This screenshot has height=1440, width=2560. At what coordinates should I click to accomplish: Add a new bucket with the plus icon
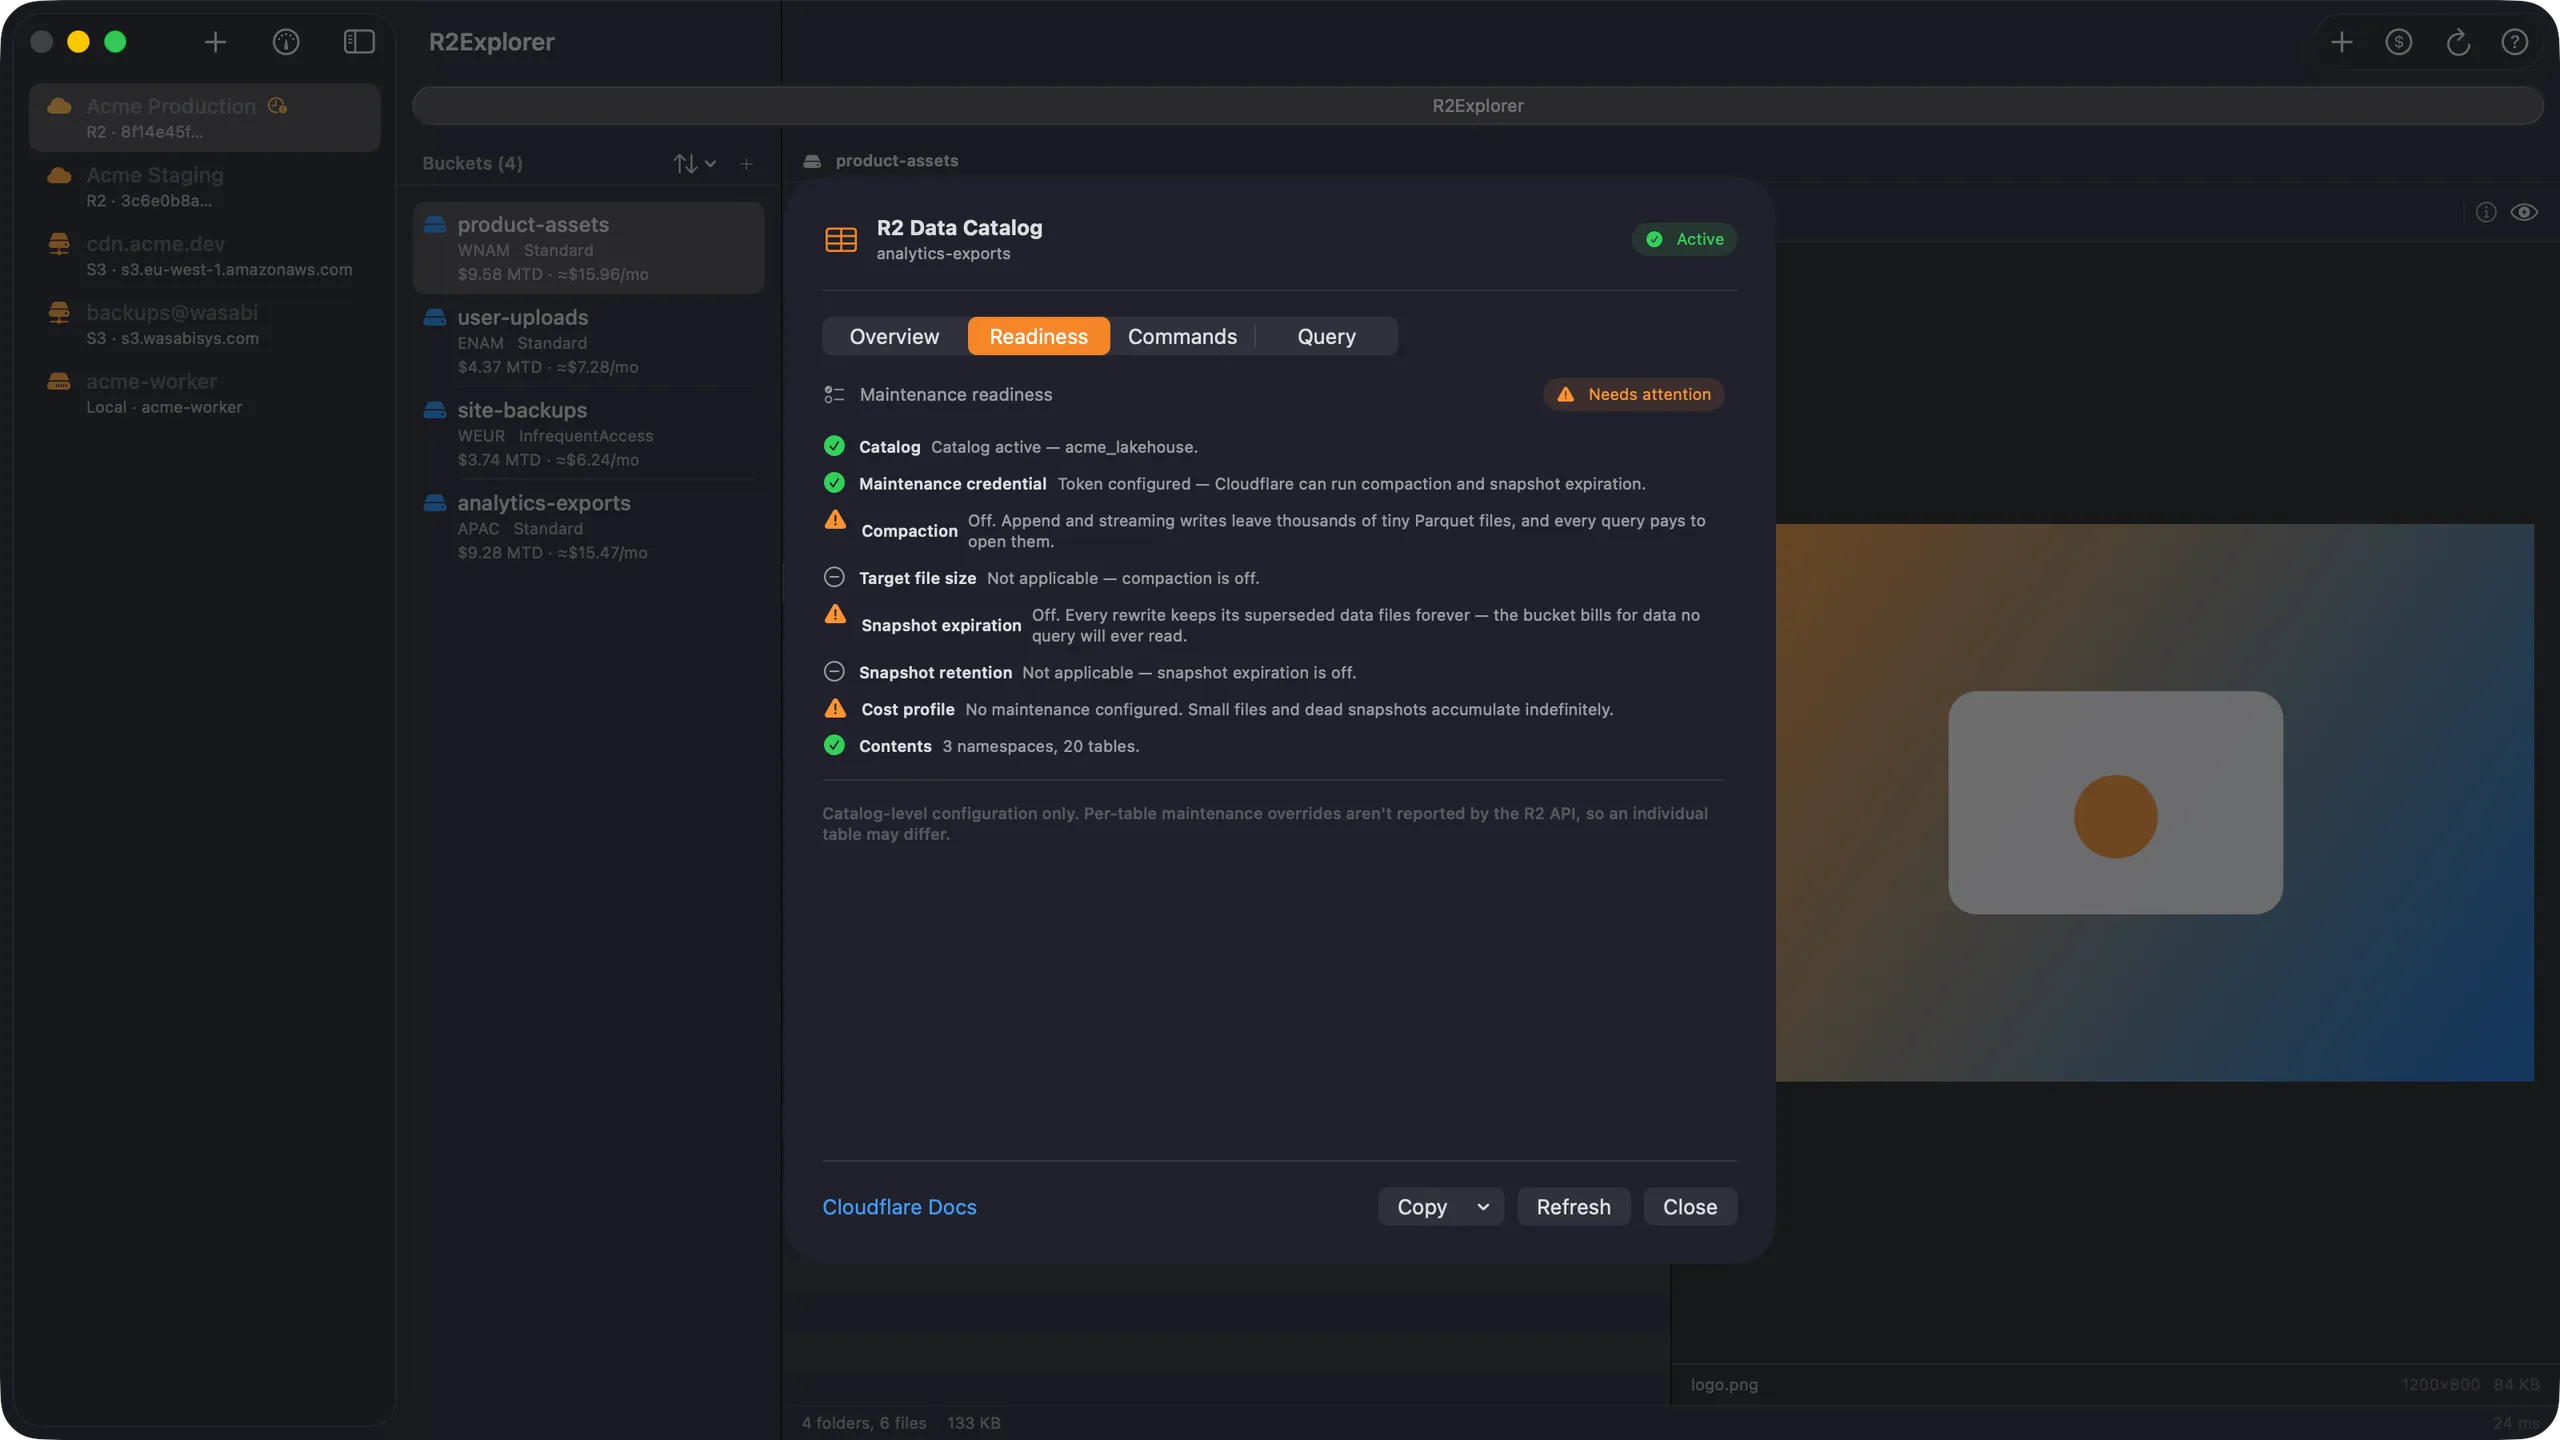point(746,163)
